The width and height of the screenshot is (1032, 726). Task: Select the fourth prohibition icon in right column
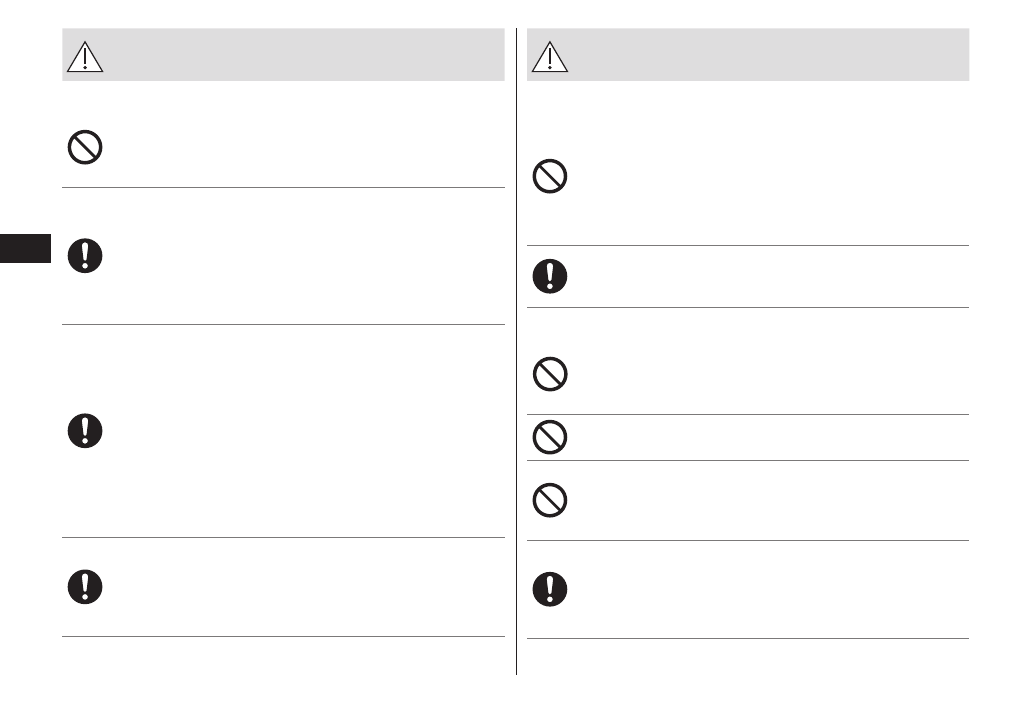pyautogui.click(x=550, y=500)
